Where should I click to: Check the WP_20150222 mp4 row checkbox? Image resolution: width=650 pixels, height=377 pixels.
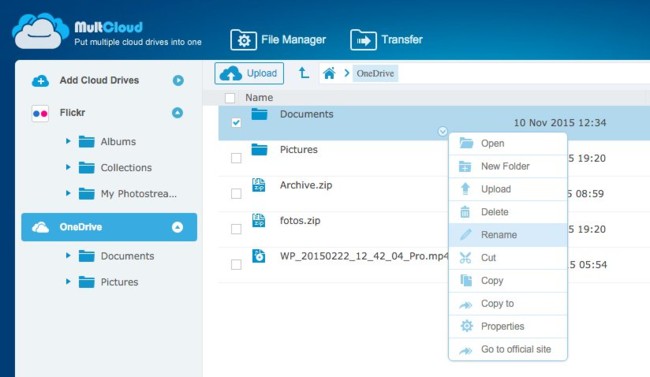point(236,265)
